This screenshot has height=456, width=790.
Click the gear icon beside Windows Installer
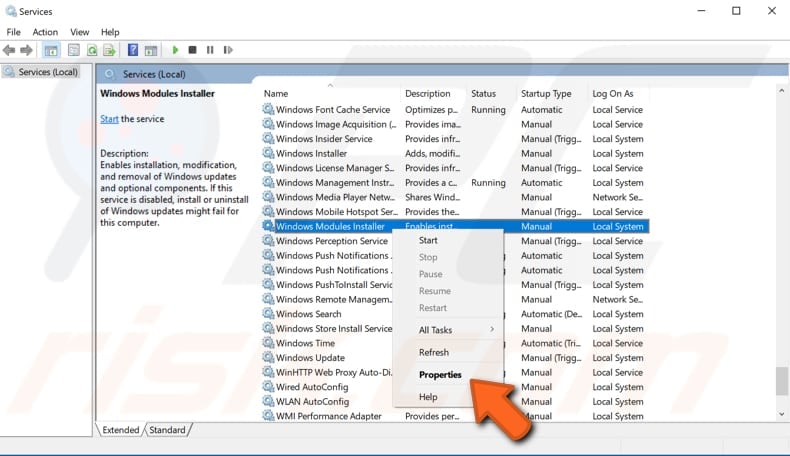(268, 153)
